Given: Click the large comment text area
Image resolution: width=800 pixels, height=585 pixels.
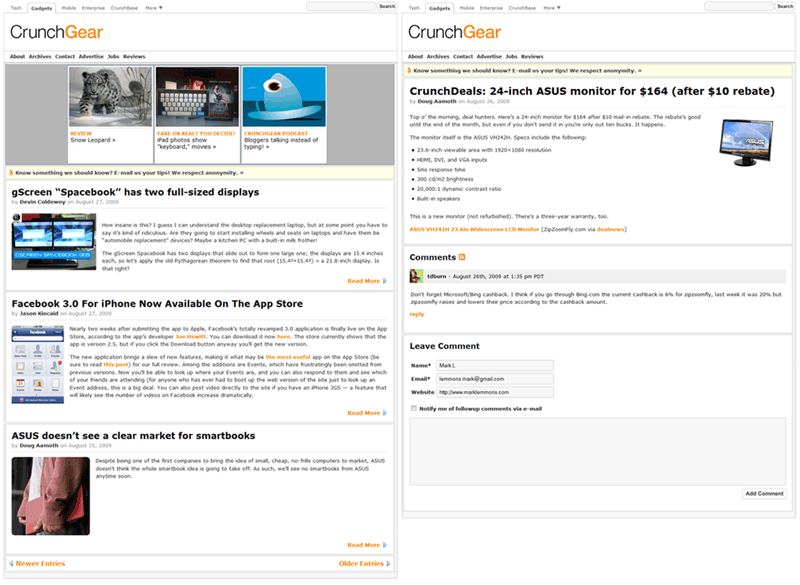Looking at the screenshot, I should point(597,451).
